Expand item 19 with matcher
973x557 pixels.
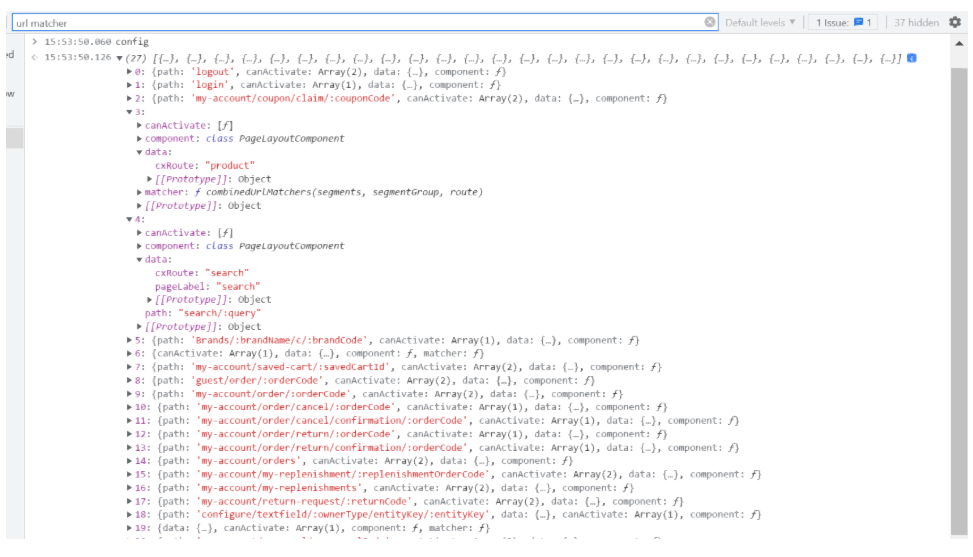129,528
